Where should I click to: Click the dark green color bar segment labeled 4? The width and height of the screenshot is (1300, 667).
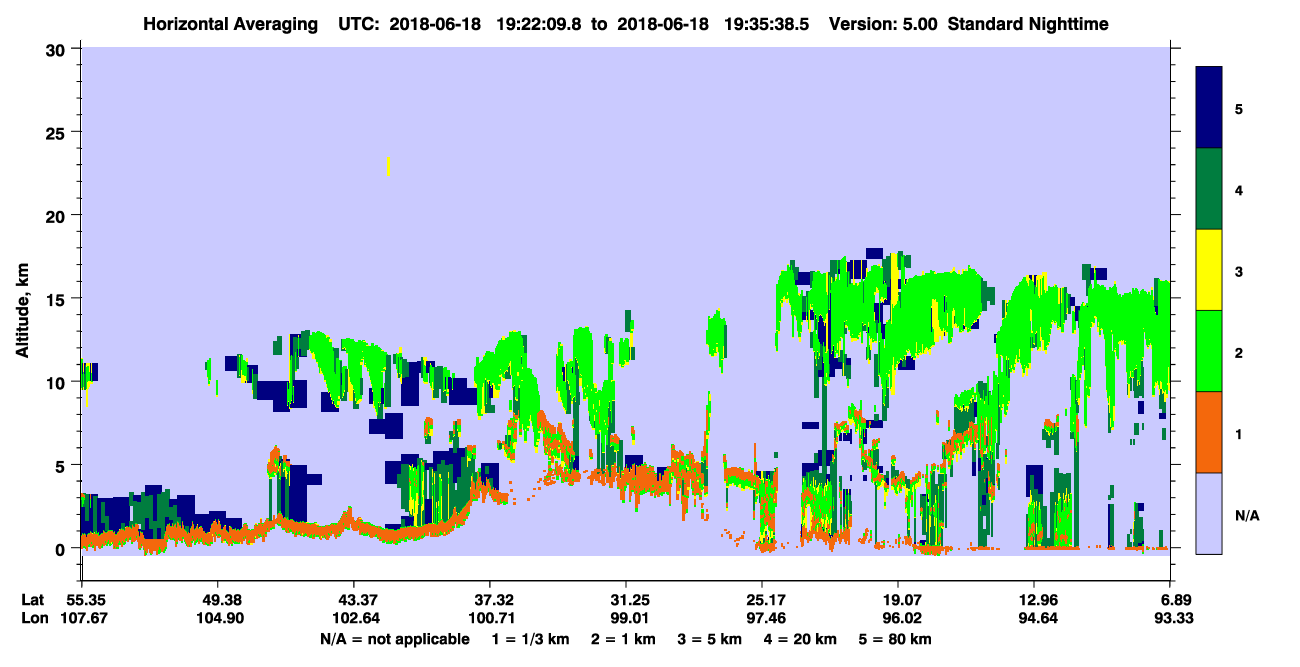(1209, 189)
